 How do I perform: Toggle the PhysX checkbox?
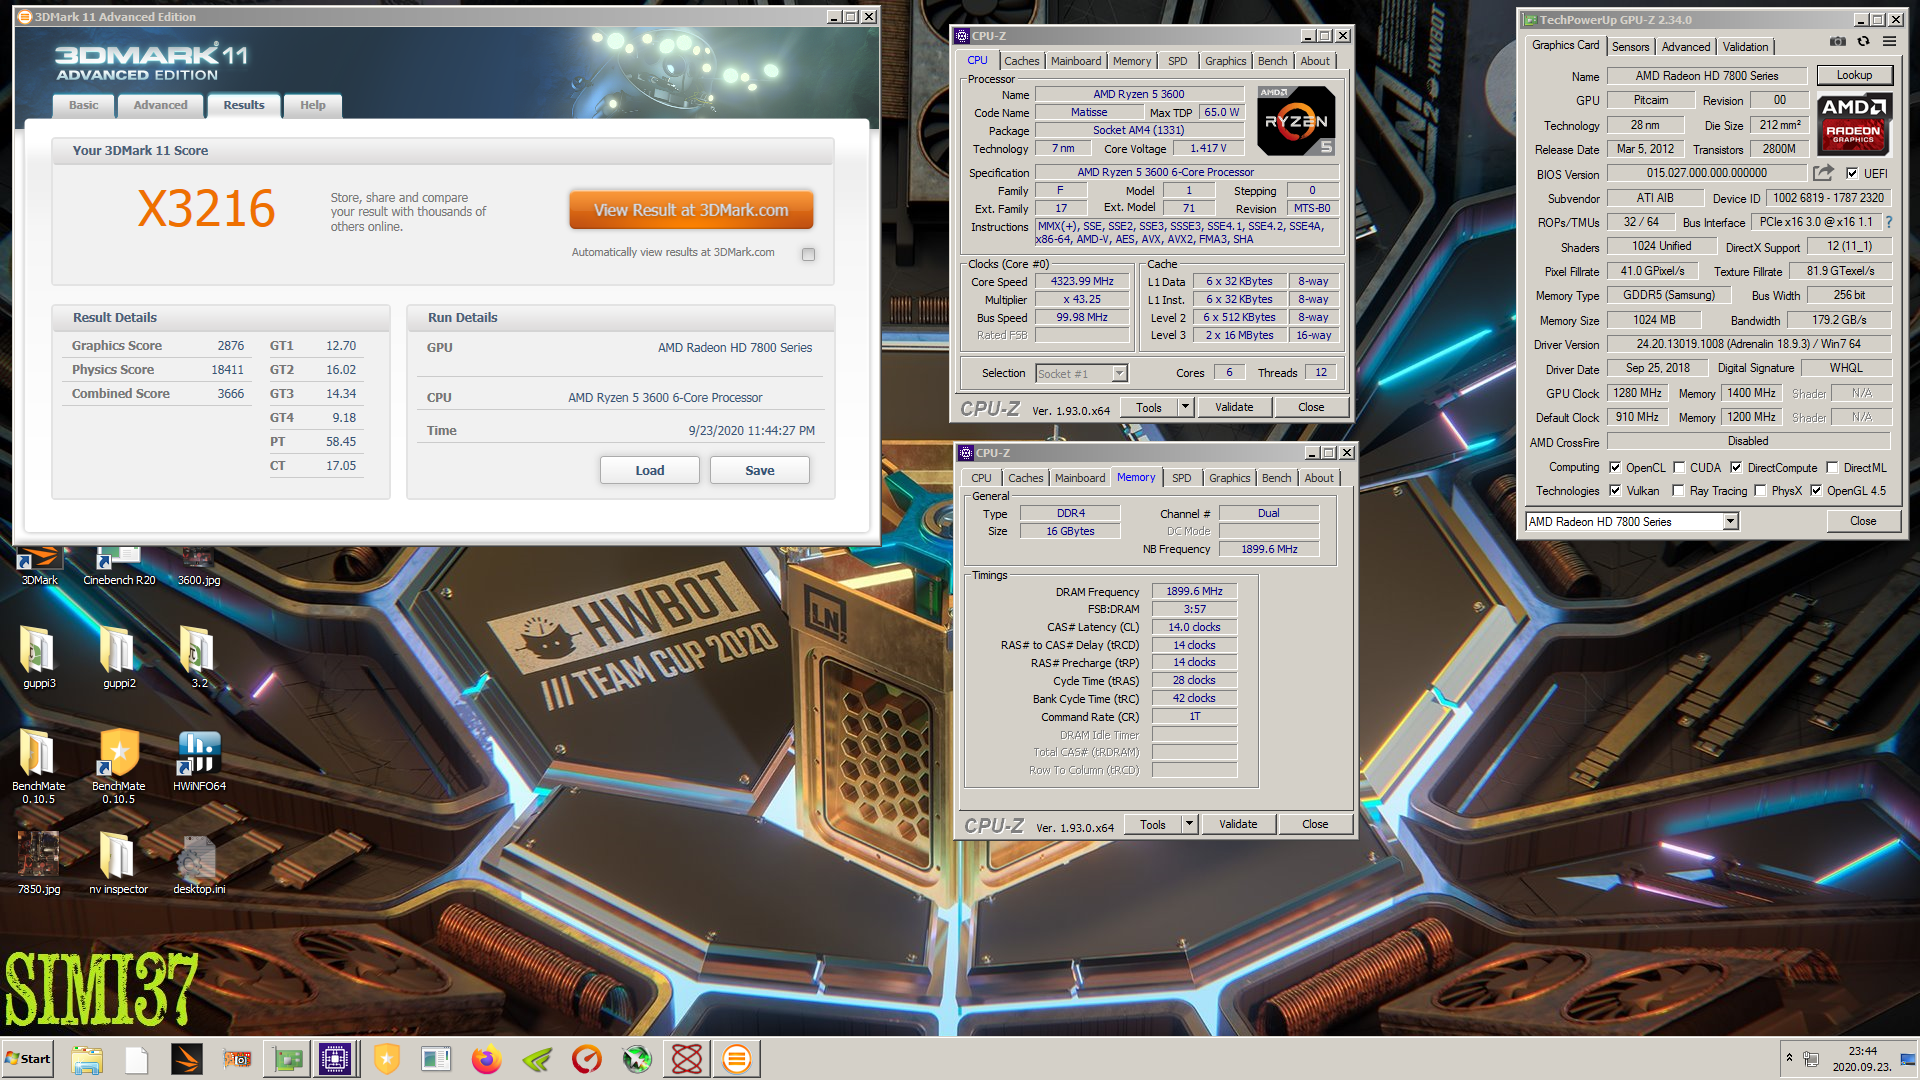1760,490
